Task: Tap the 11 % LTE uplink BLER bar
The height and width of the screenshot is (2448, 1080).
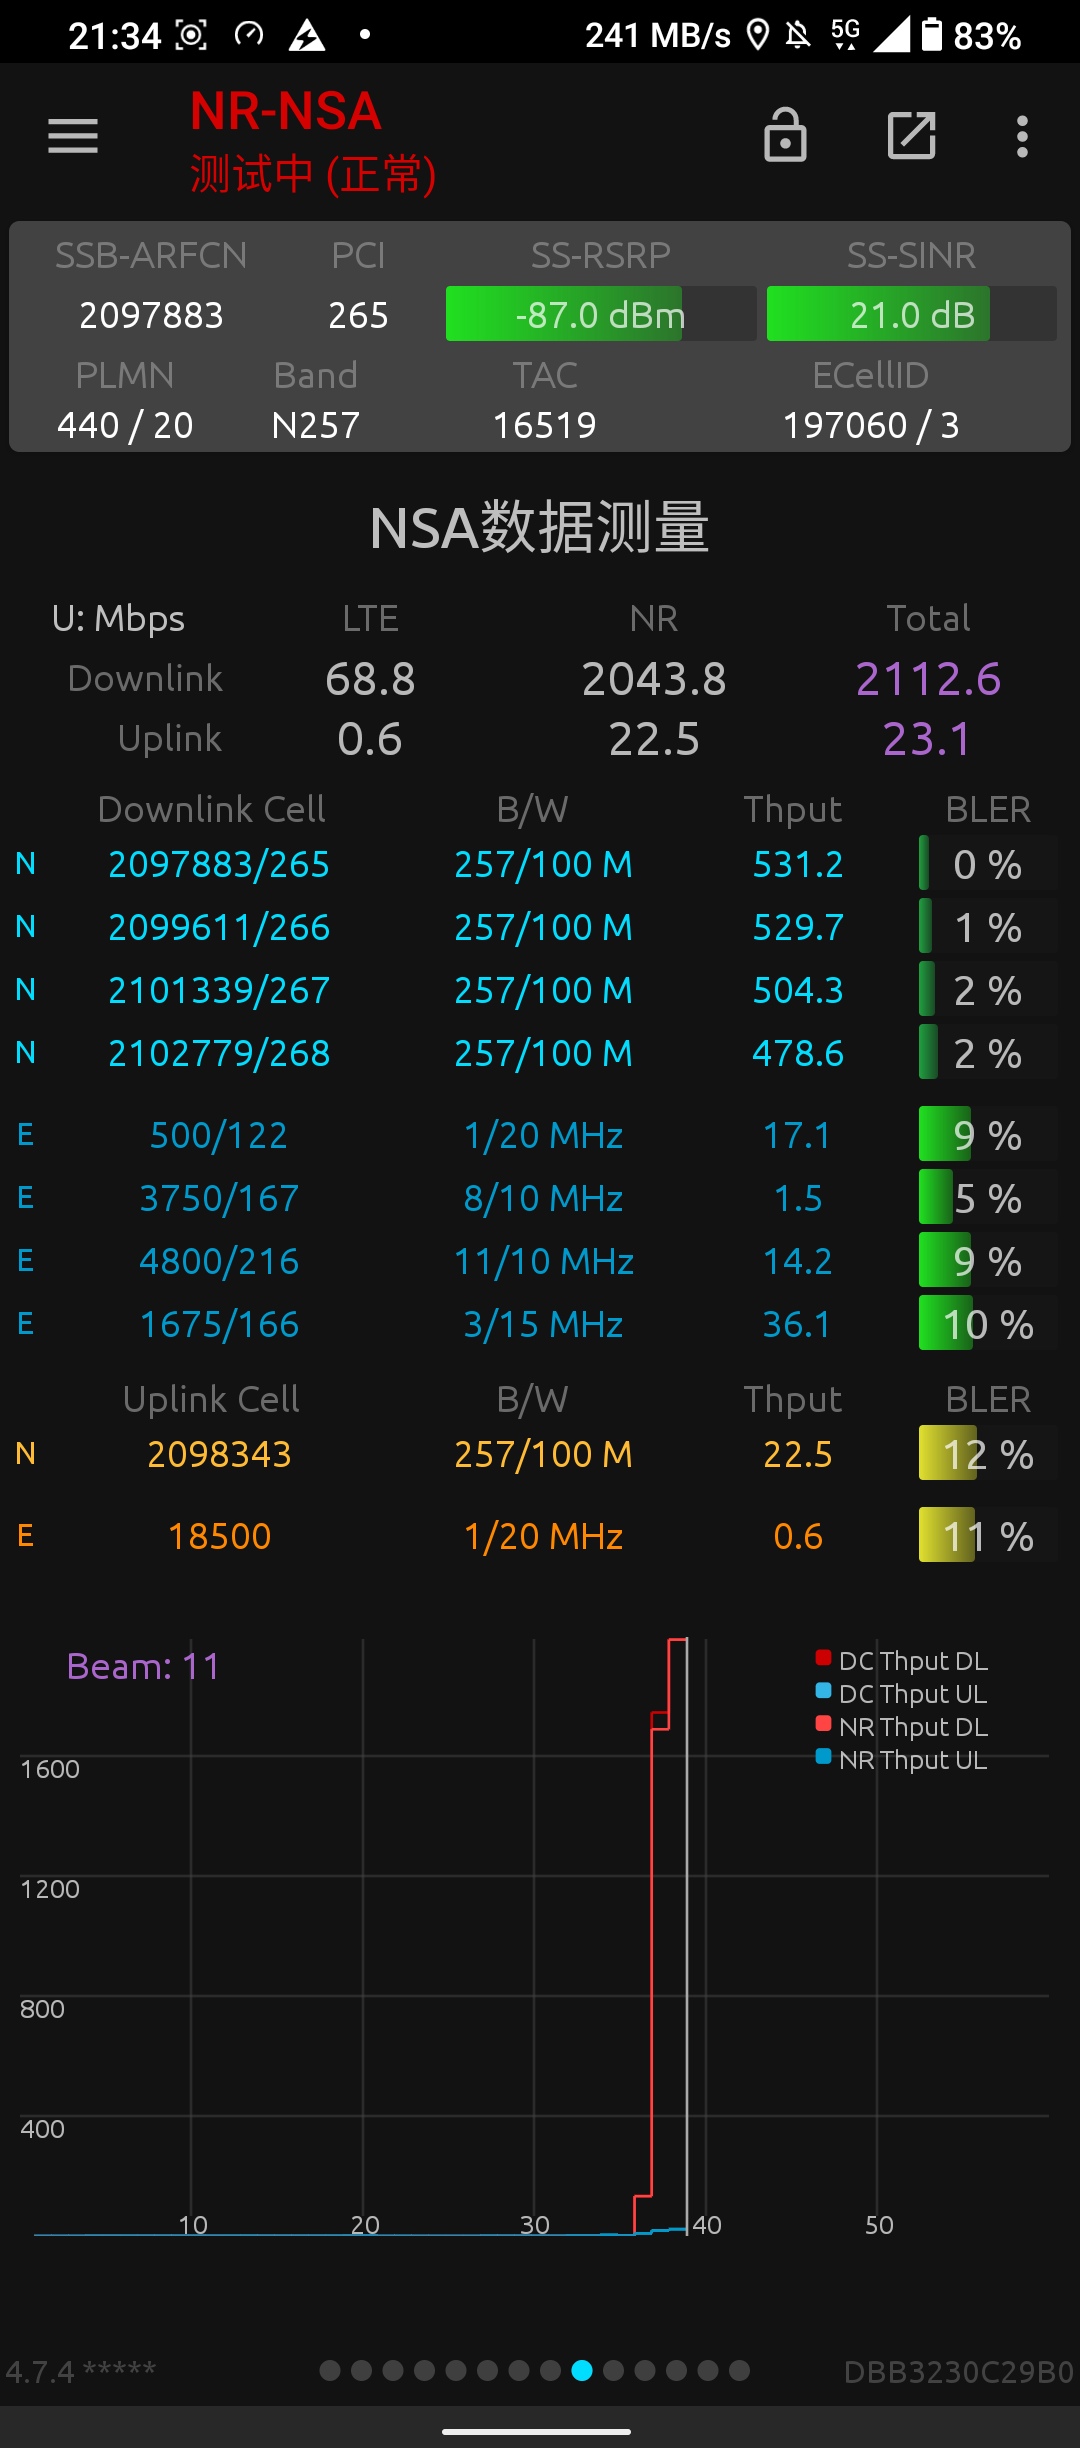Action: 988,1535
